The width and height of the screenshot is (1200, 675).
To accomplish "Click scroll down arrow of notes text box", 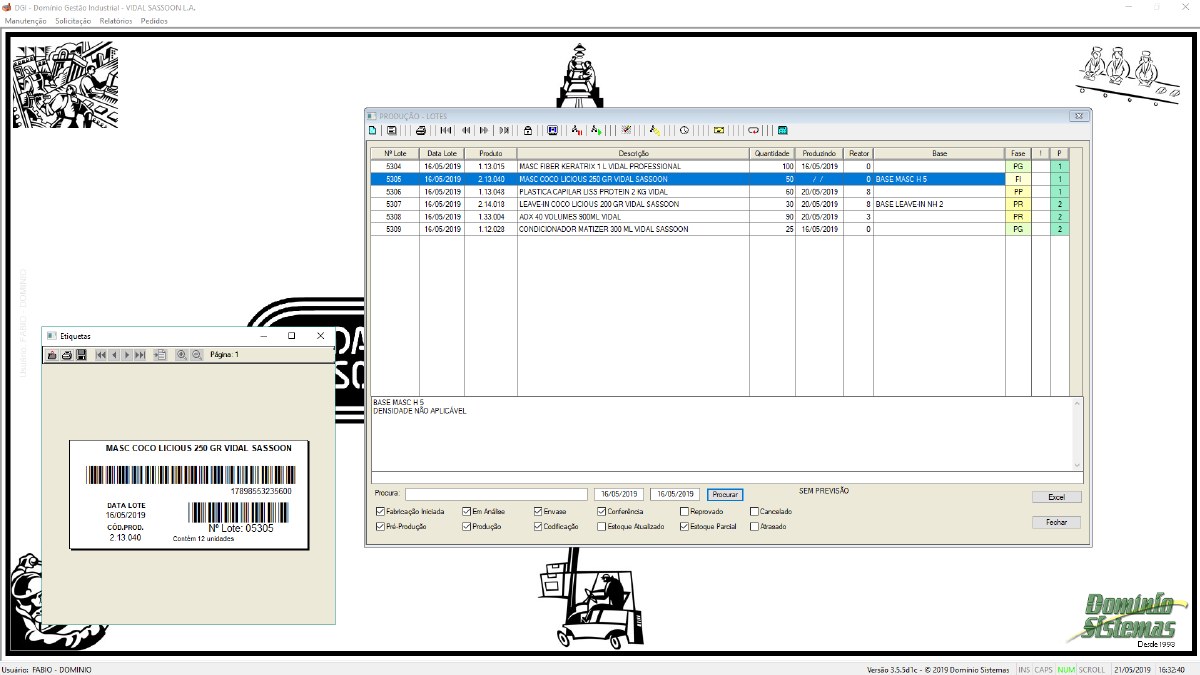I will point(1077,465).
